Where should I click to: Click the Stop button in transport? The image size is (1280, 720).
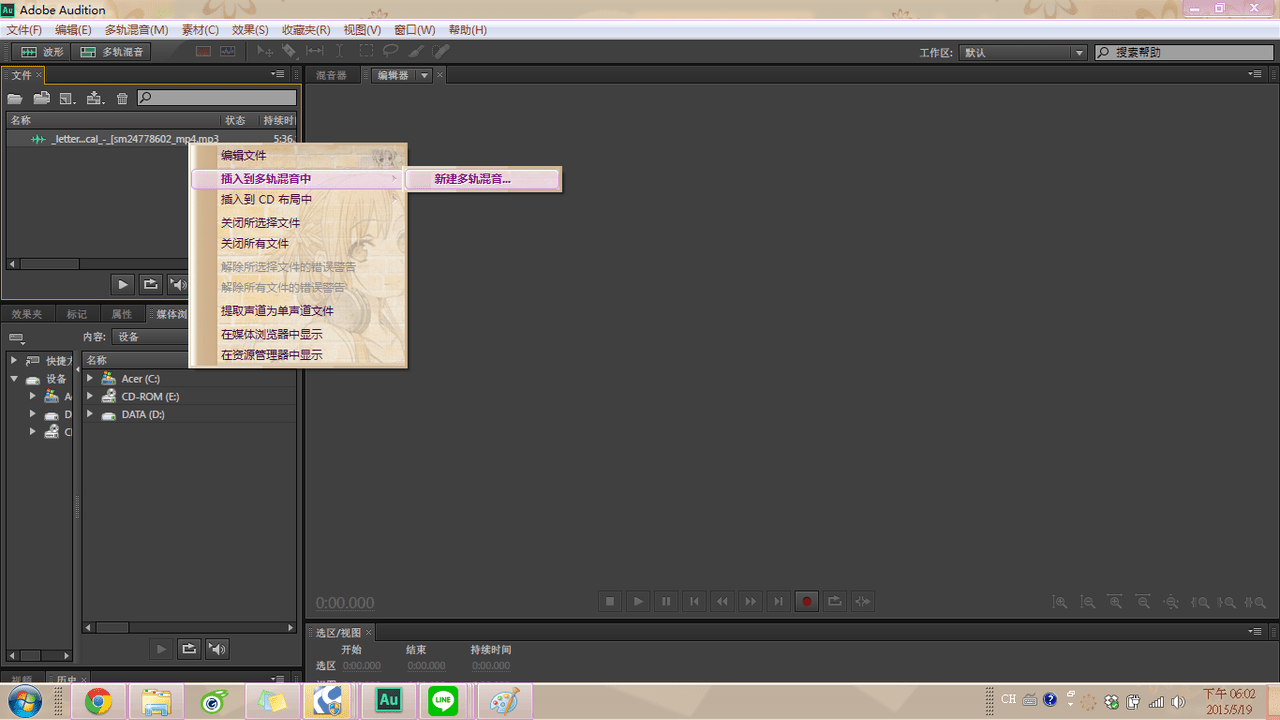tap(610, 601)
